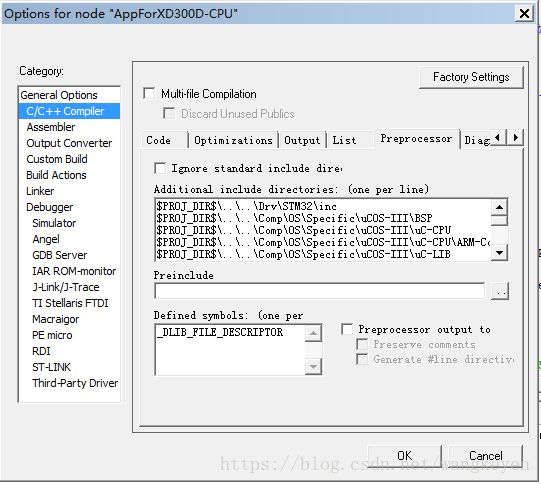Confirm with the OK button
This screenshot has width=541, height=484.
point(404,456)
